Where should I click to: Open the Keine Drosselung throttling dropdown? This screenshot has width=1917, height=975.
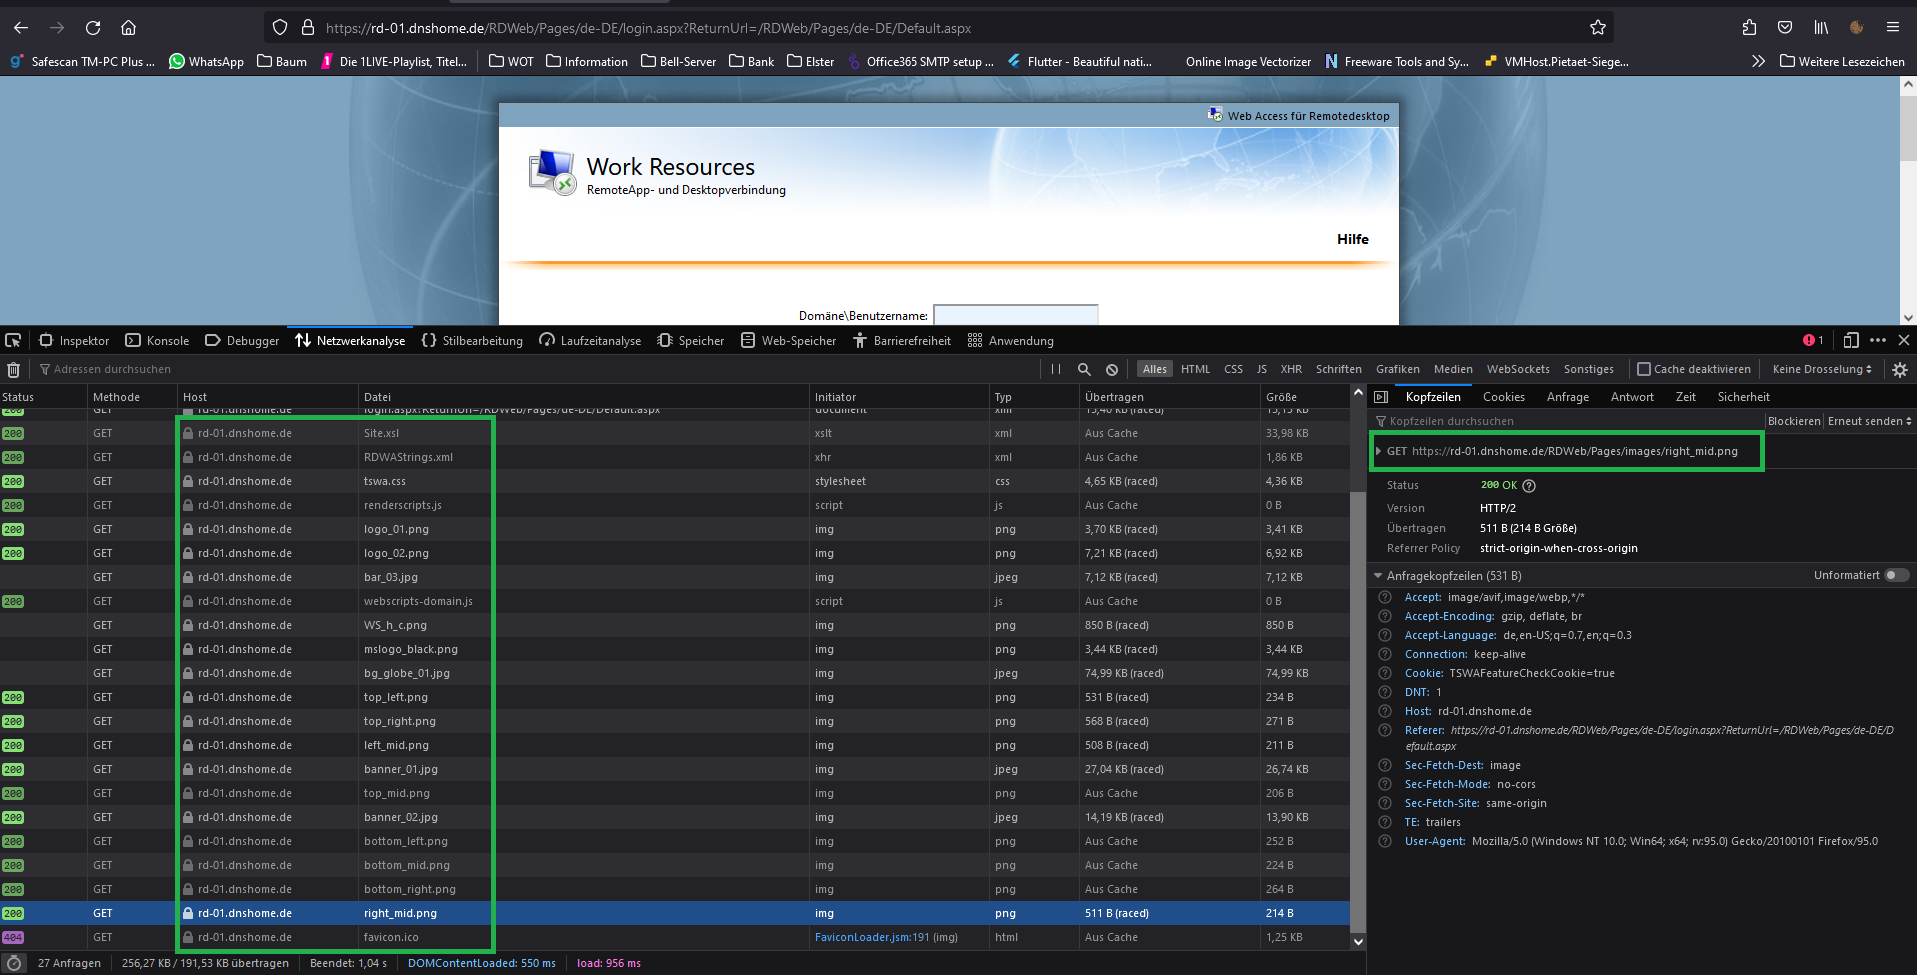pyautogui.click(x=1822, y=369)
